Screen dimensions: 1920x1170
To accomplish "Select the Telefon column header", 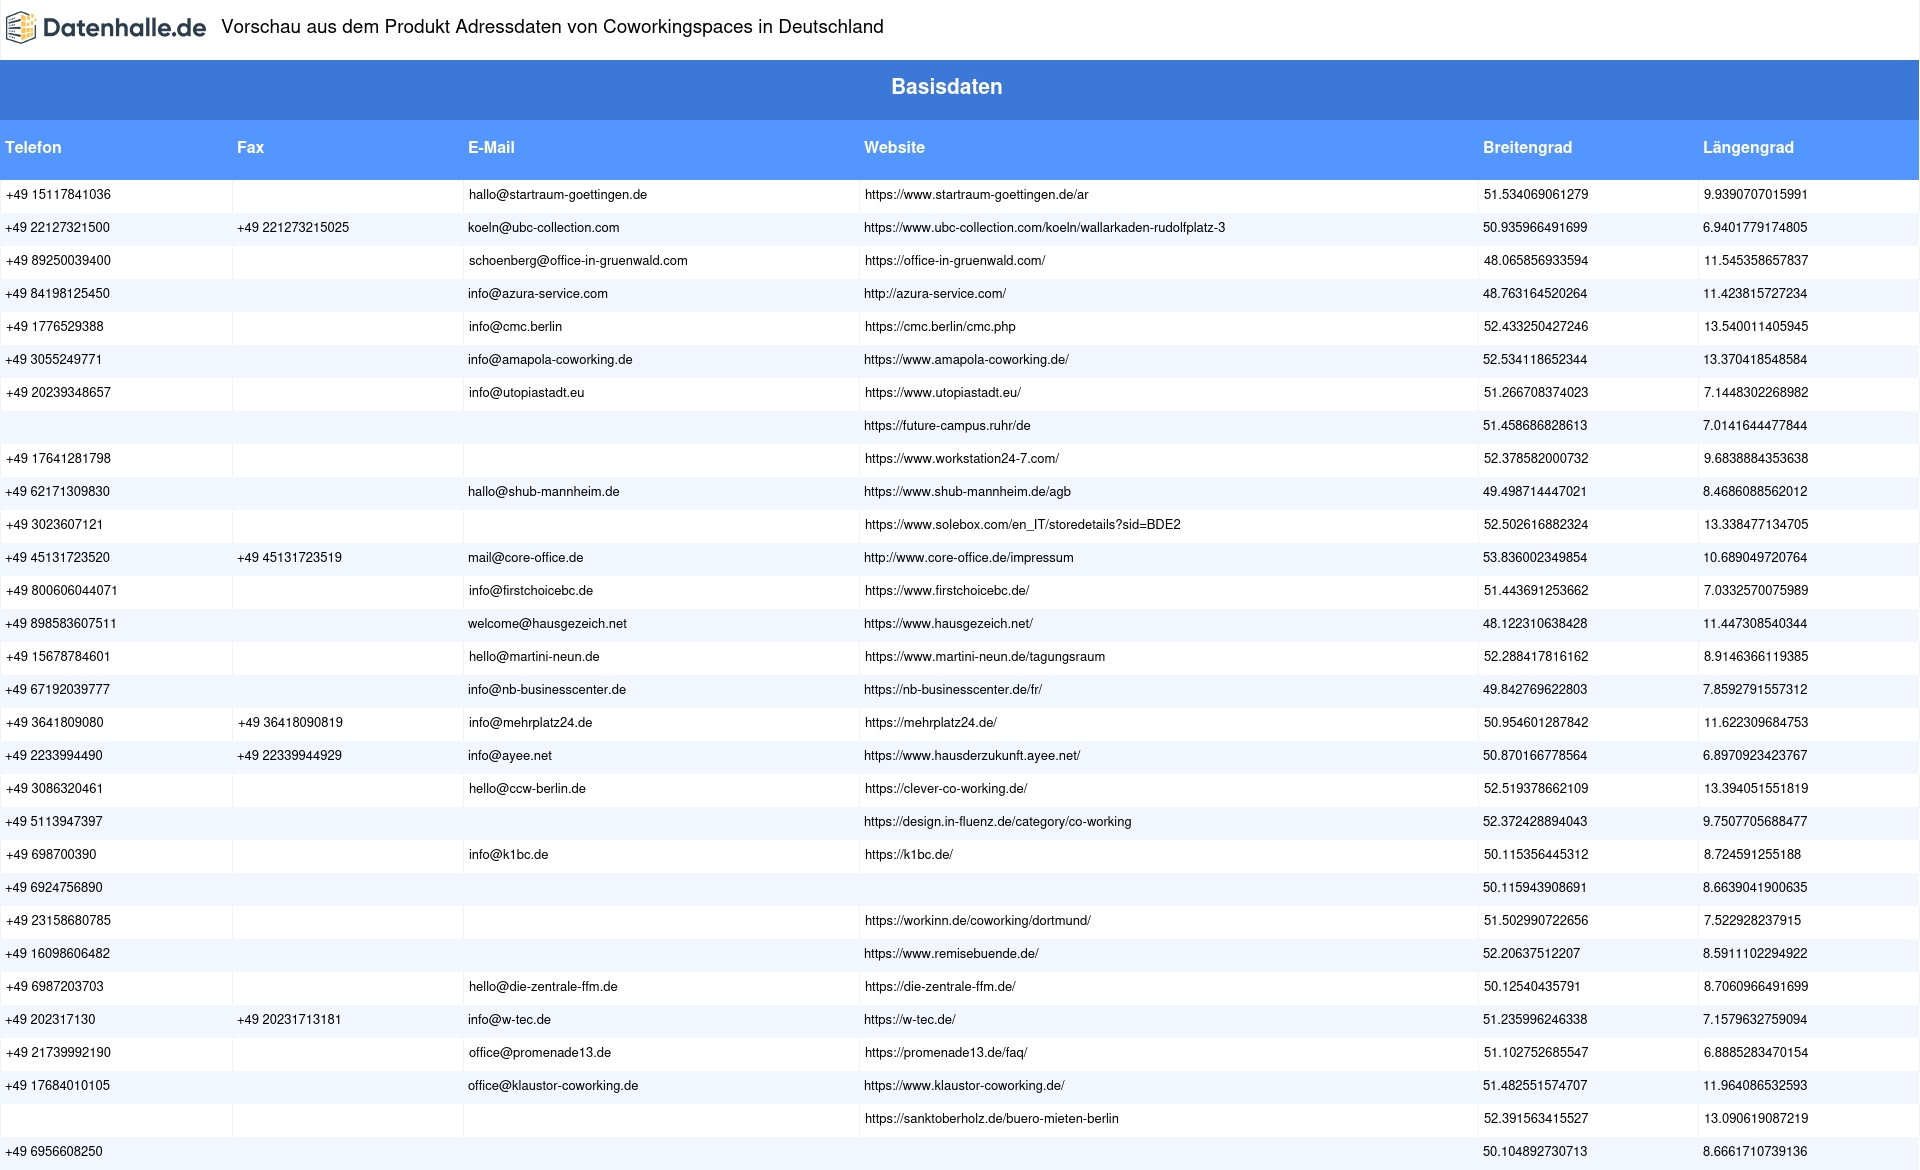I will point(33,148).
